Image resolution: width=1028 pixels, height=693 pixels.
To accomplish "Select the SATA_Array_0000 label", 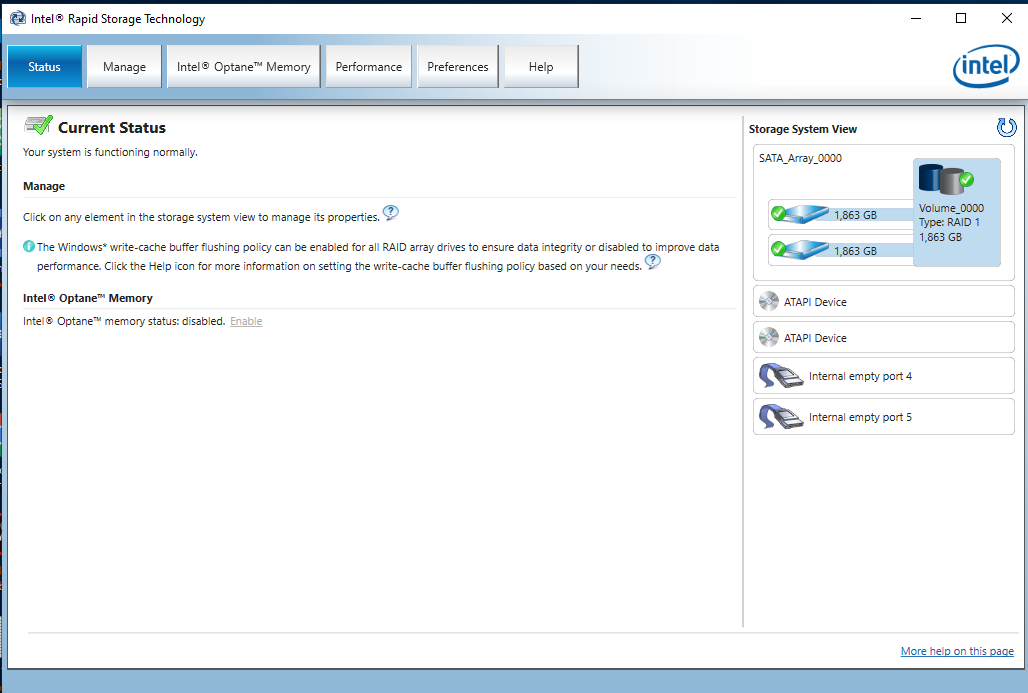I will [x=800, y=158].
